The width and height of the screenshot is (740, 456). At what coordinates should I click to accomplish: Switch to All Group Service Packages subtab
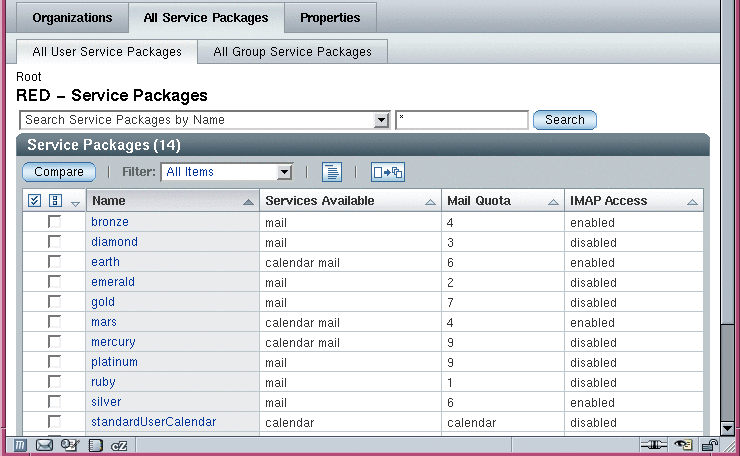[x=293, y=51]
